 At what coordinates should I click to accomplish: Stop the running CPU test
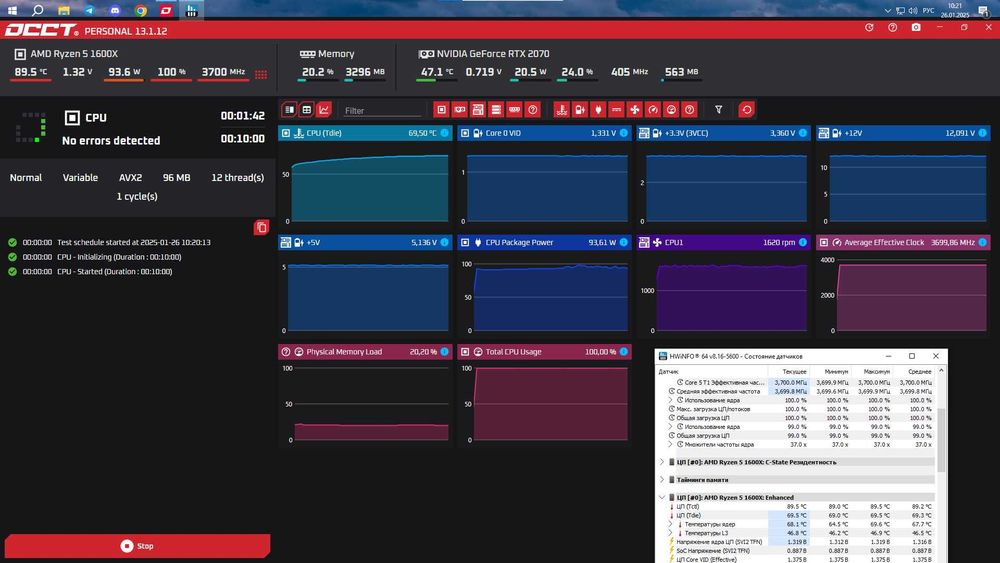click(137, 546)
